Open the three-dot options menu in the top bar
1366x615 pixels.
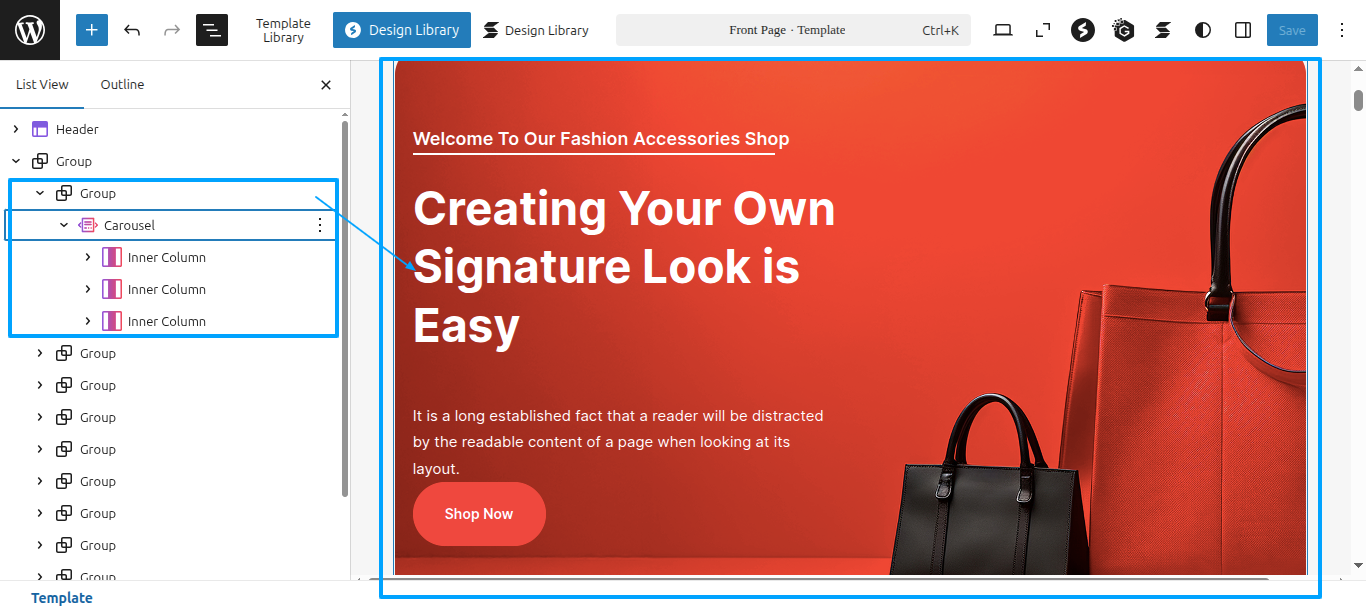[1342, 30]
